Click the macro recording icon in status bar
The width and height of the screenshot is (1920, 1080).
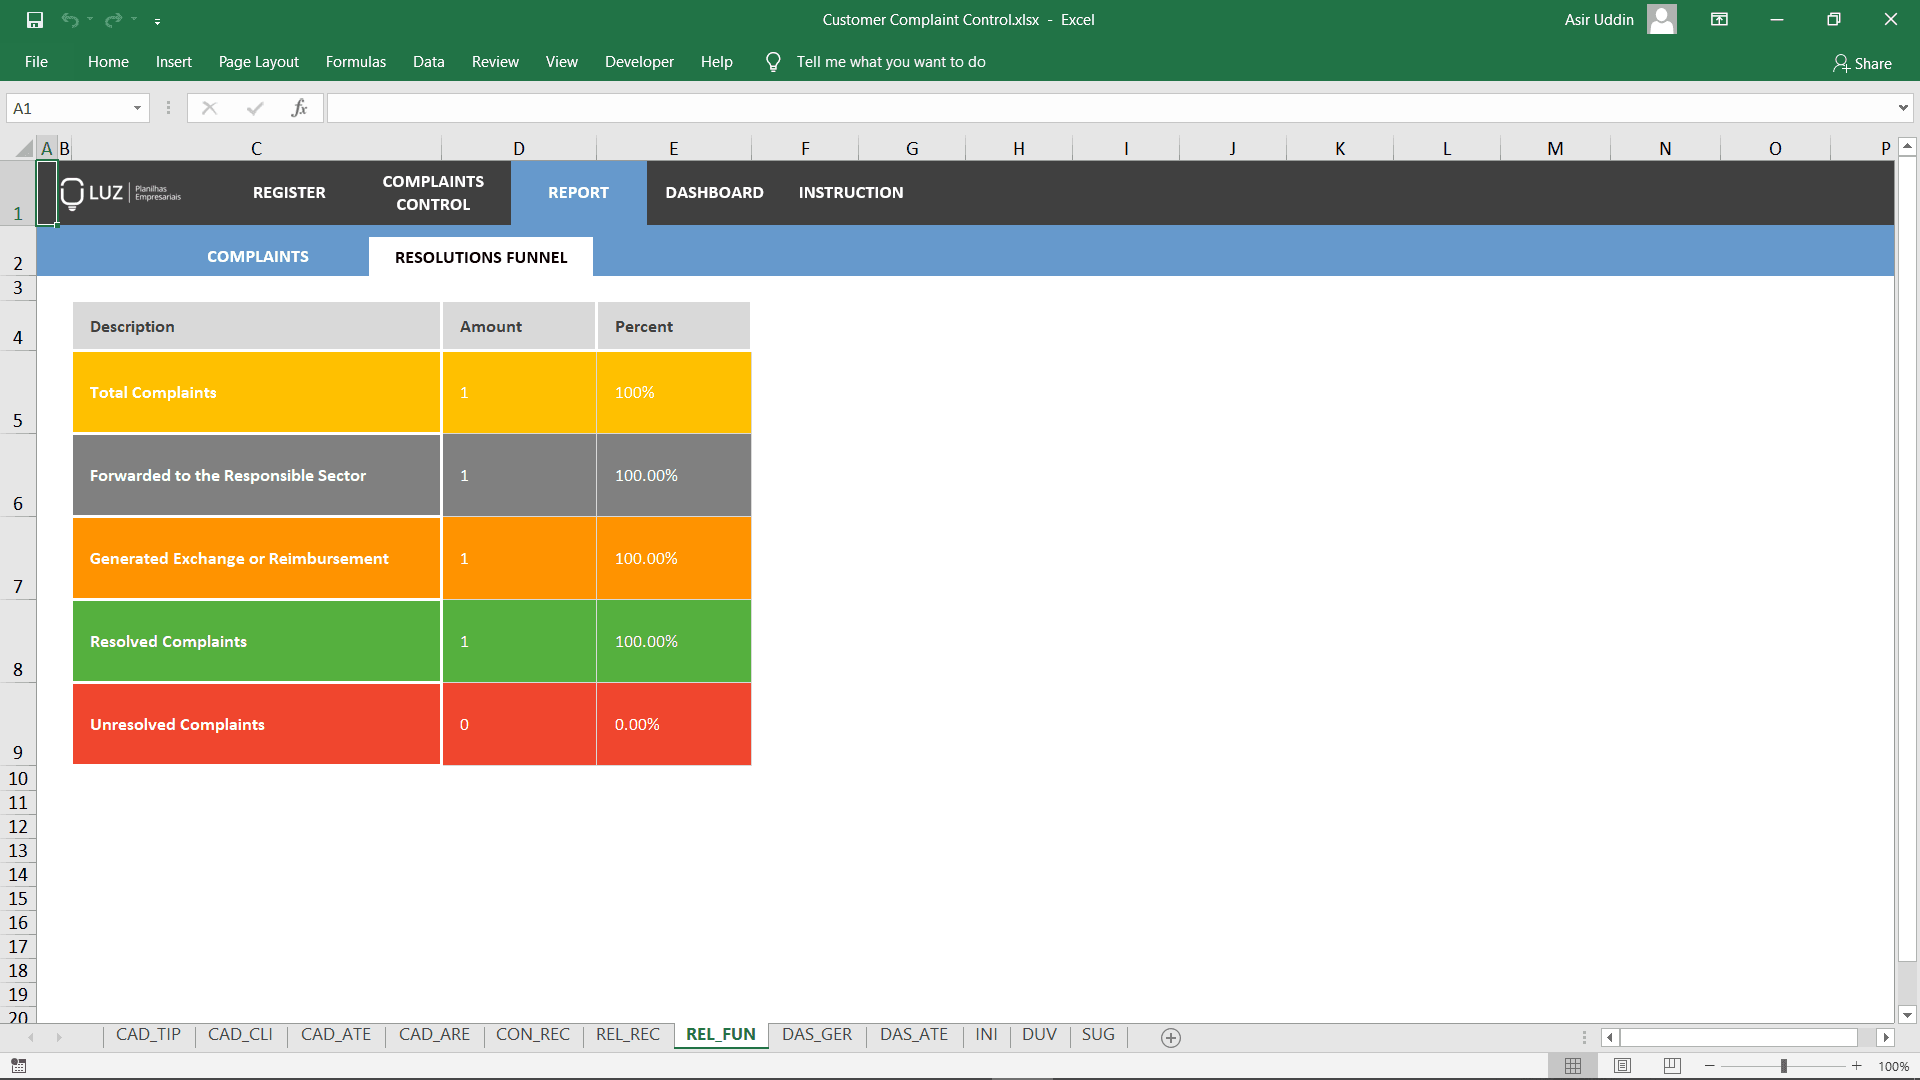coord(18,1066)
